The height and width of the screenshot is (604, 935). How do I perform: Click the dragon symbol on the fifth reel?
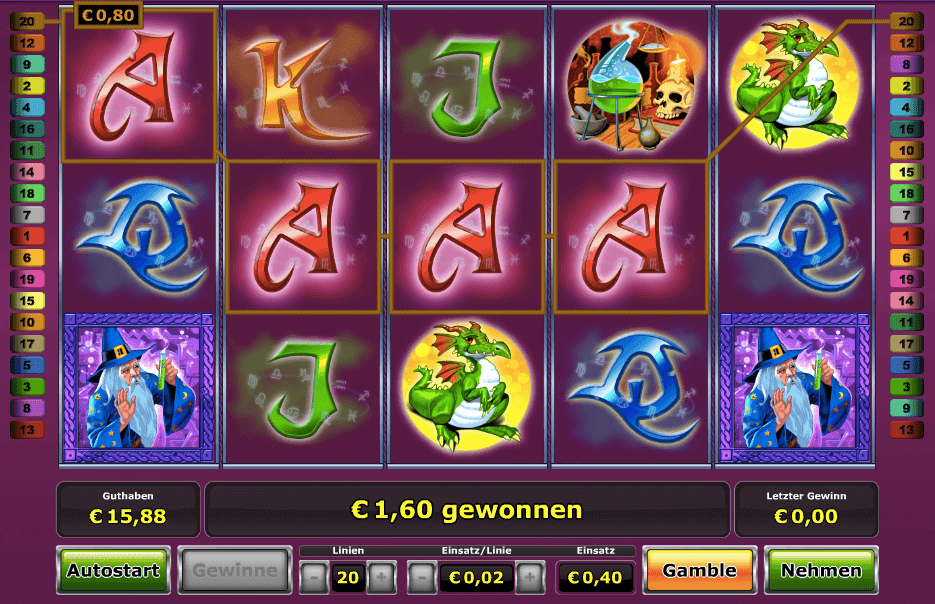[795, 84]
